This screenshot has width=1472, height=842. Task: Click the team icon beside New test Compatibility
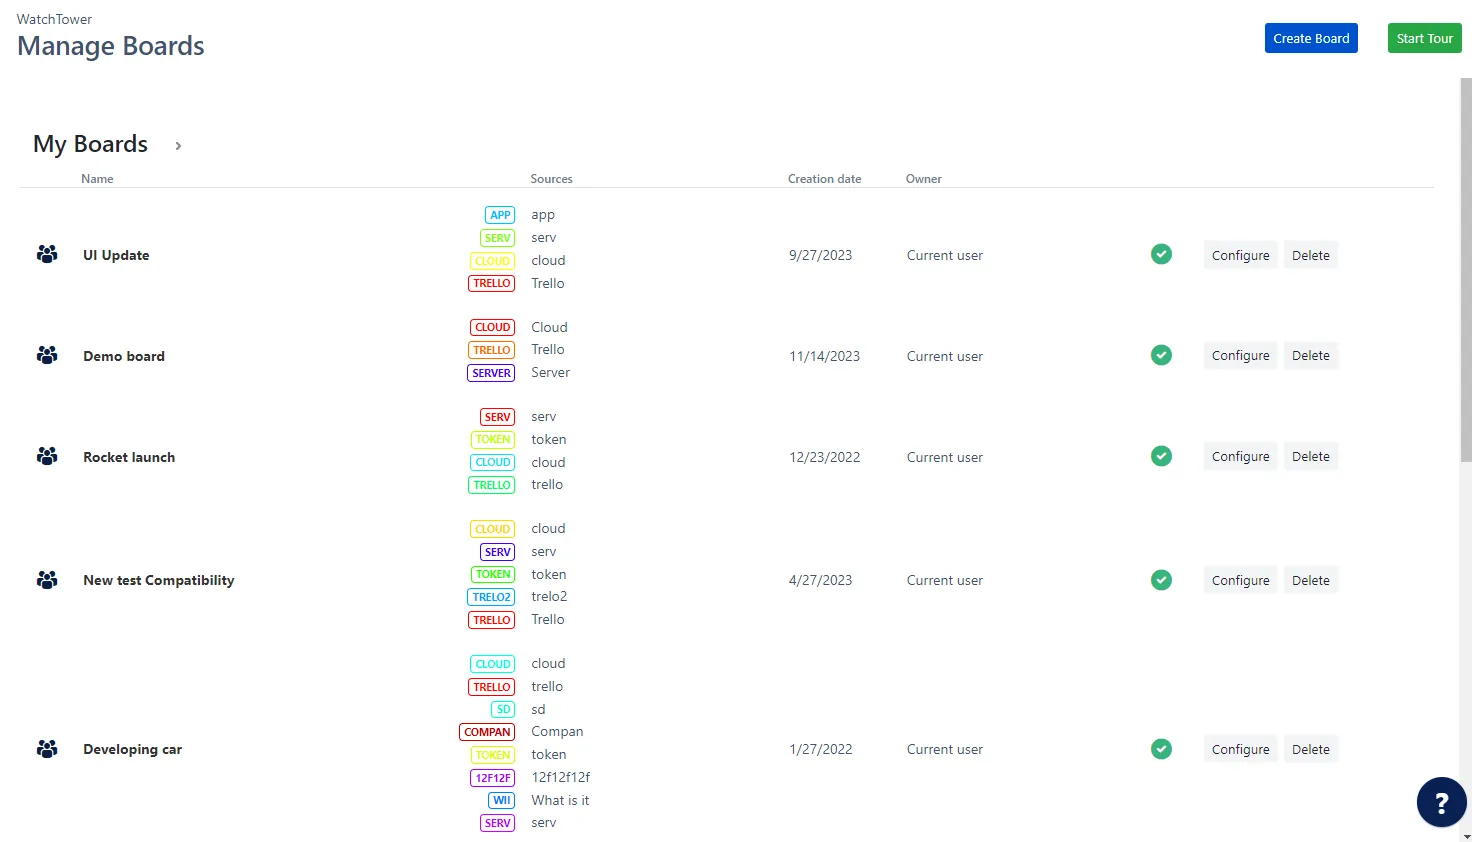tap(47, 579)
